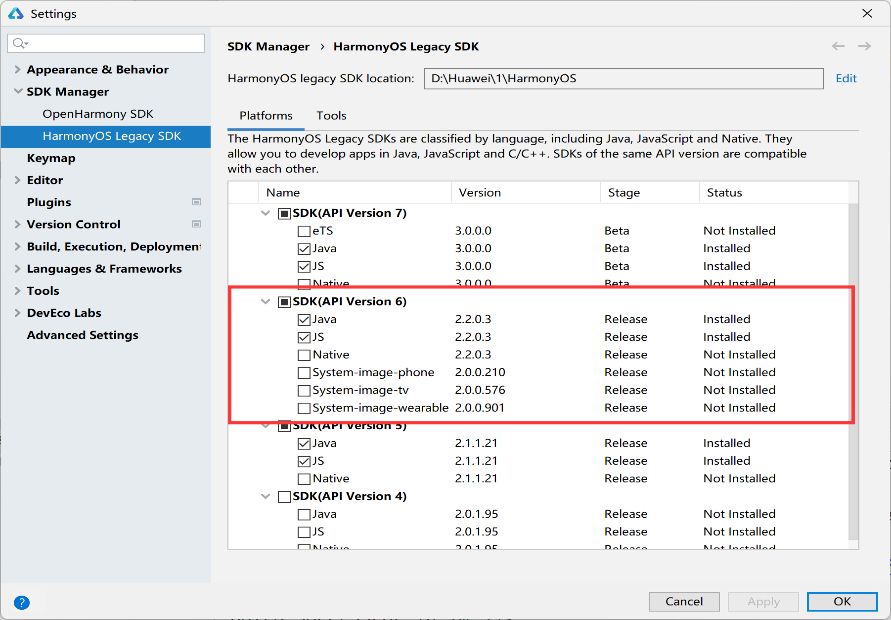Uncheck JS 2.2.0.3 checkbox
This screenshot has width=891, height=620.
(304, 338)
